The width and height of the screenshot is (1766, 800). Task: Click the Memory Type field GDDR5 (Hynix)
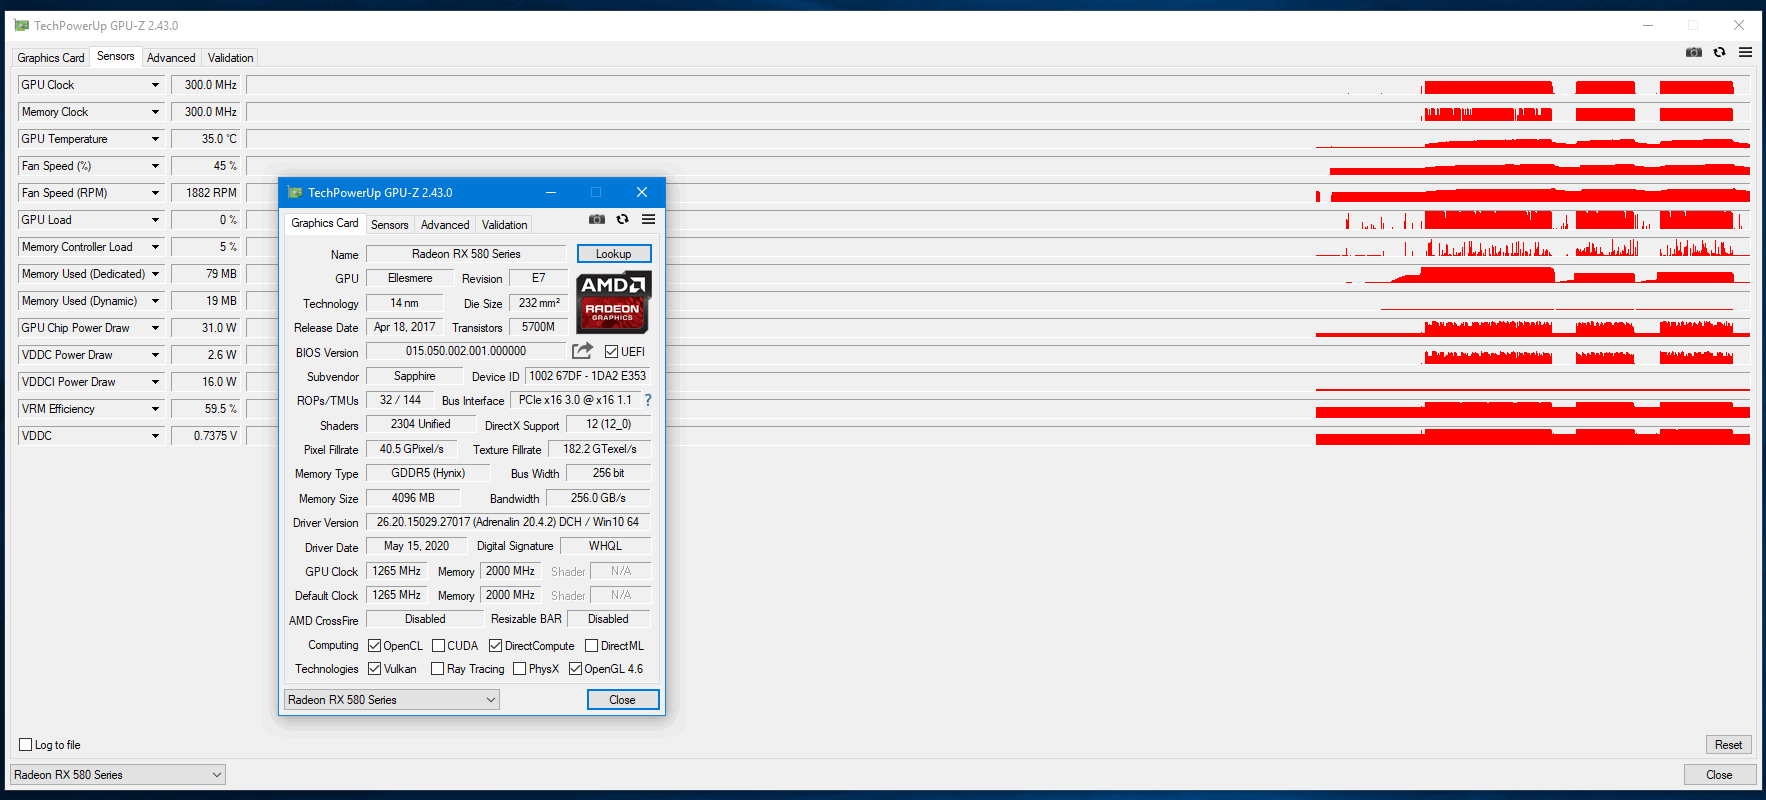pyautogui.click(x=428, y=473)
